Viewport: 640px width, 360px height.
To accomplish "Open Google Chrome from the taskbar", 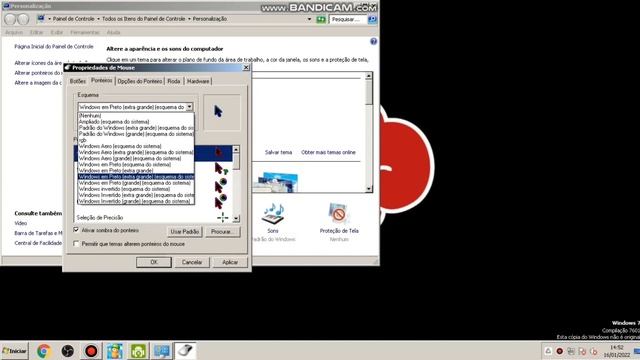I will pyautogui.click(x=44, y=351).
